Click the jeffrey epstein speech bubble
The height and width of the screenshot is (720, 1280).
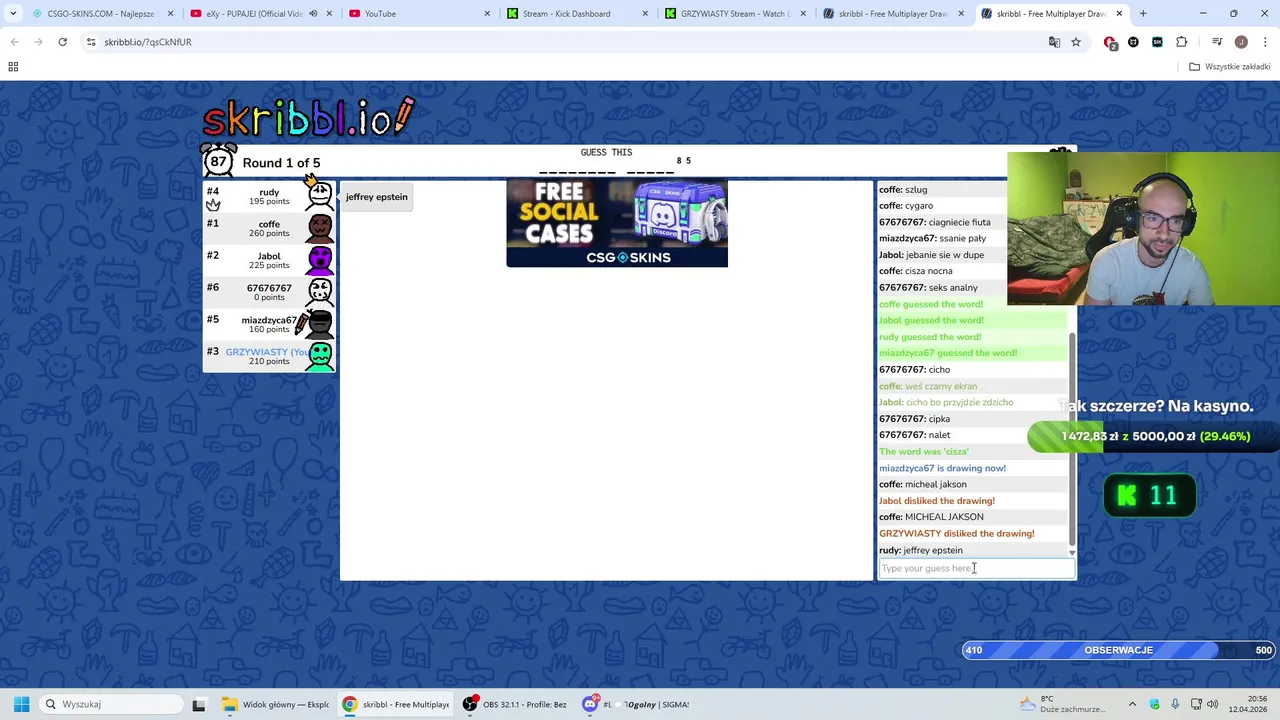[x=376, y=197]
